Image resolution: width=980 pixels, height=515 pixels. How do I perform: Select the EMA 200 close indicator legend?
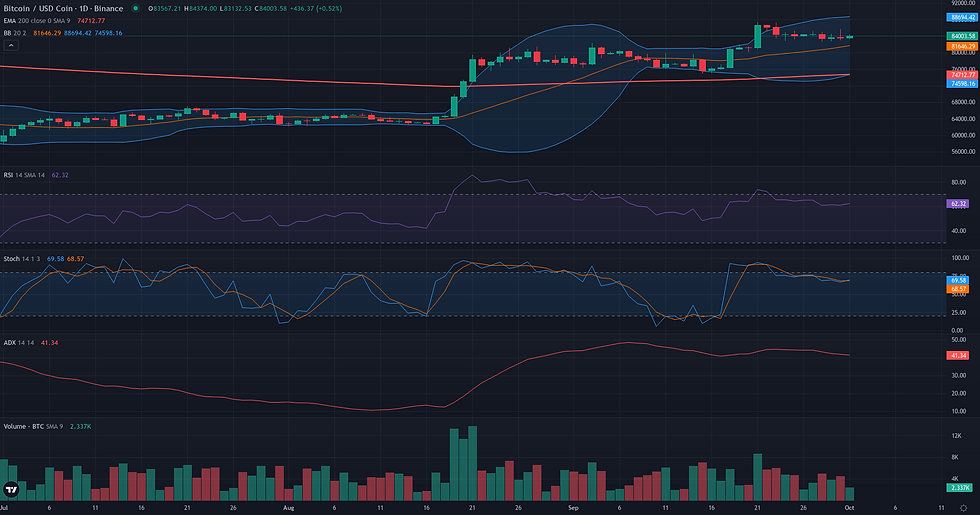click(x=37, y=21)
